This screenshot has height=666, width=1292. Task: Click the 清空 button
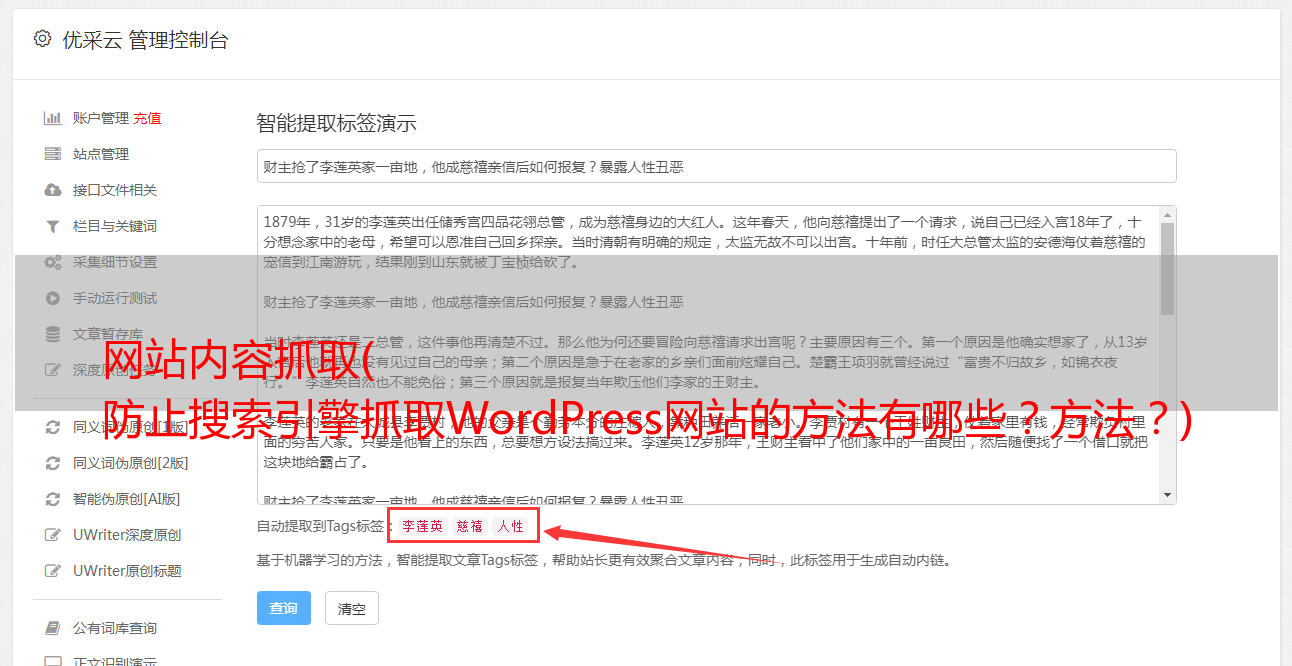click(352, 608)
